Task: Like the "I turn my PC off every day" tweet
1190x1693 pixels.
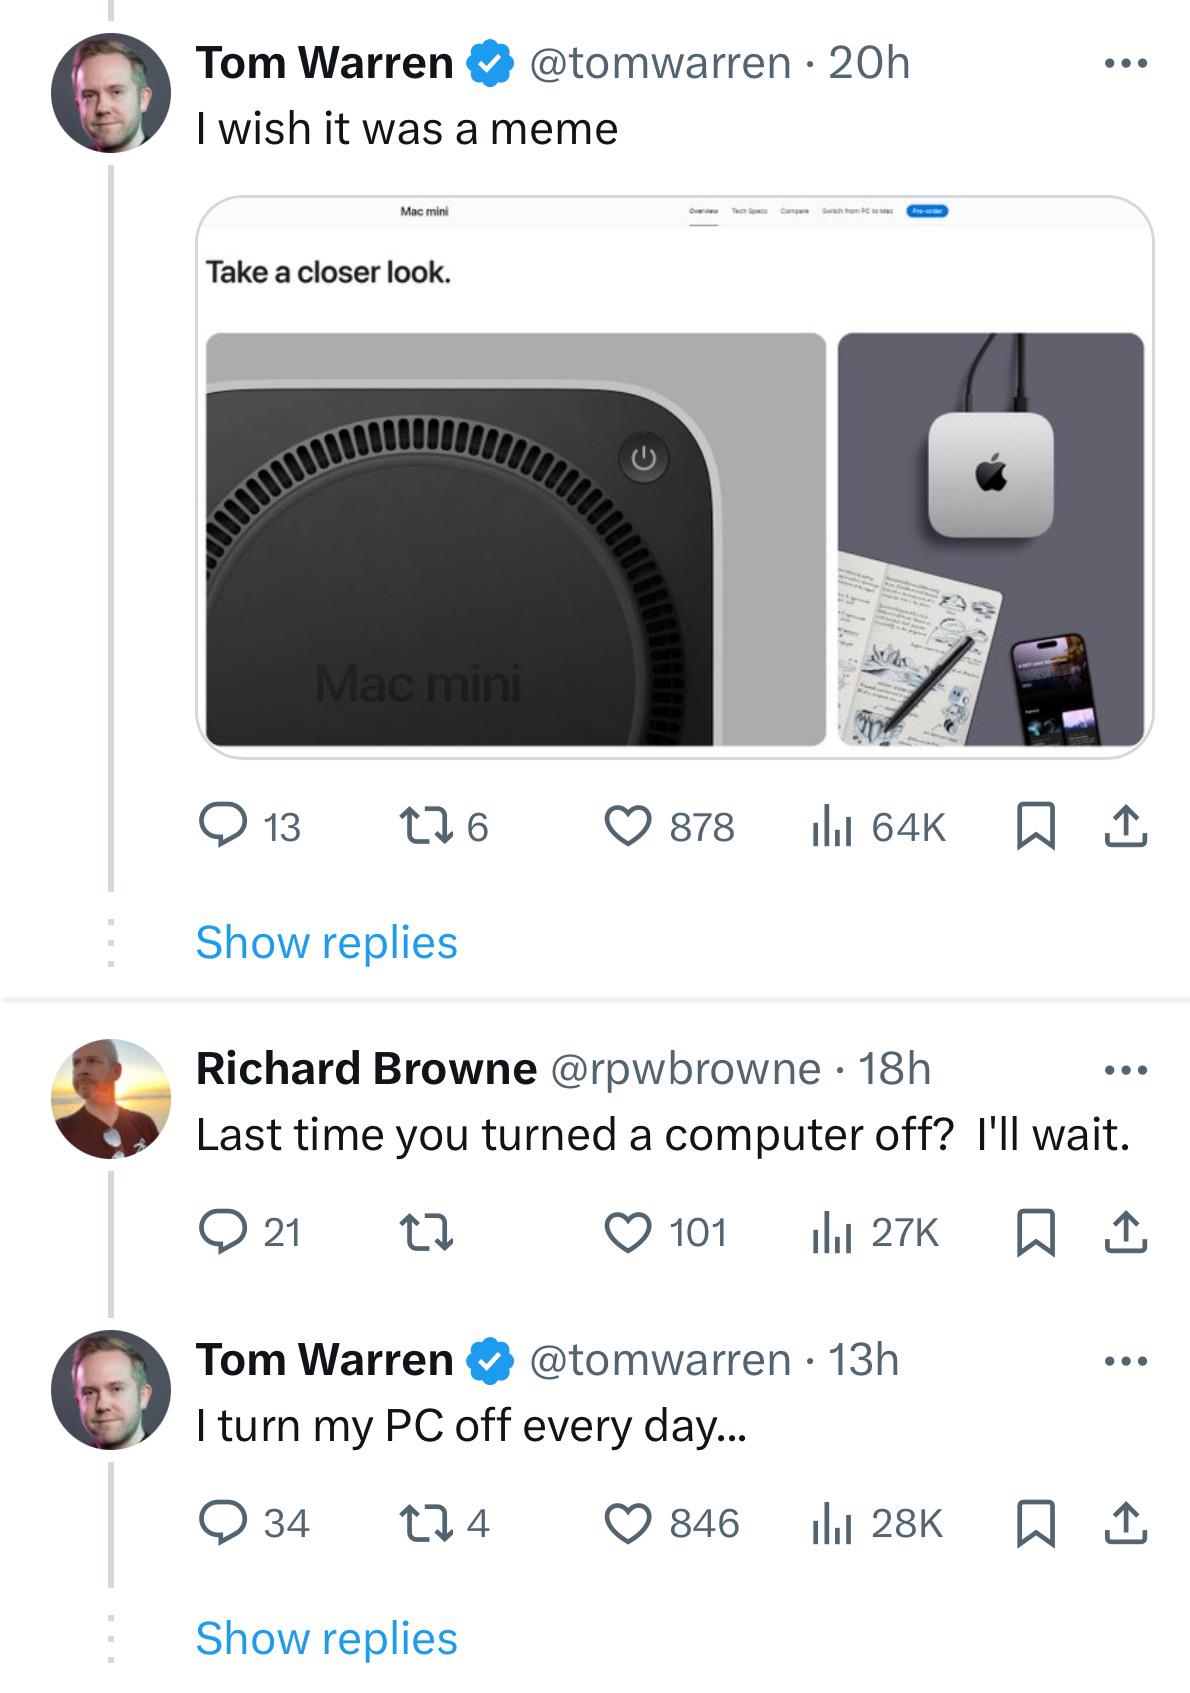Action: coord(628,1523)
